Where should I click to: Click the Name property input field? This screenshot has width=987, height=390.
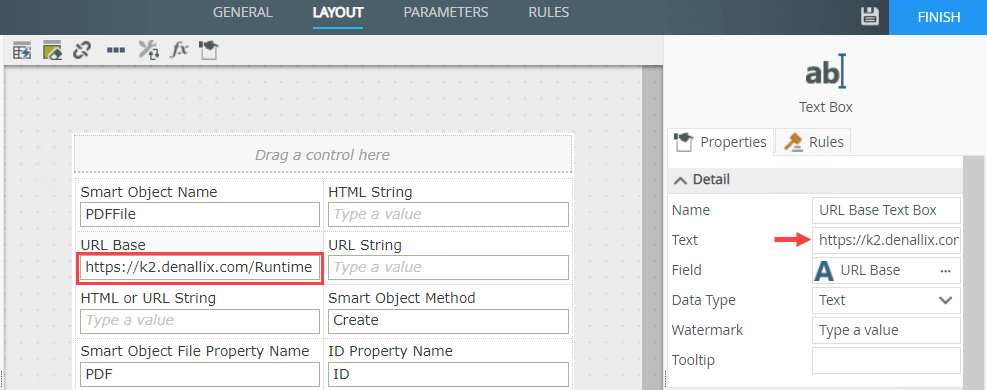[x=886, y=210]
